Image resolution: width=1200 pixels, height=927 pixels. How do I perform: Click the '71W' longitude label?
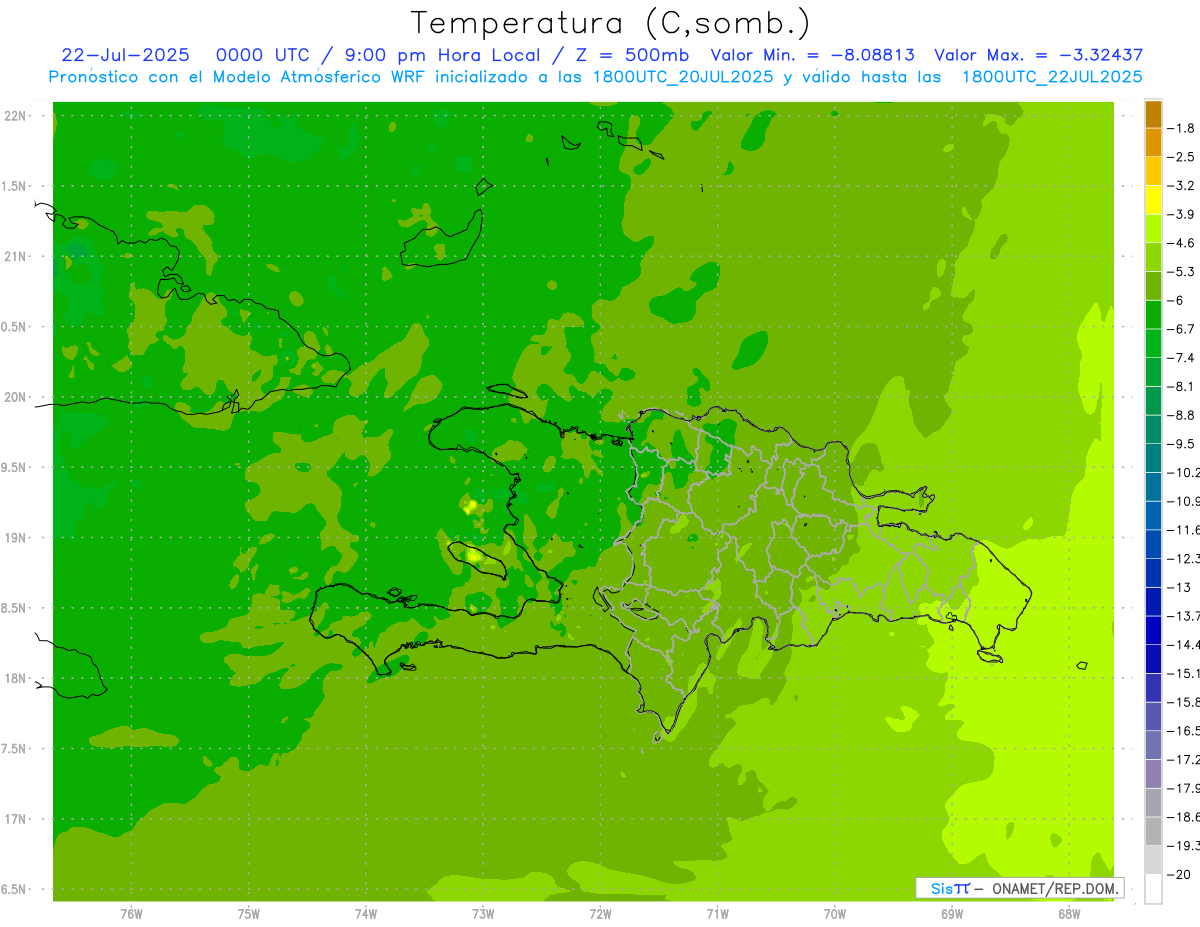717,914
